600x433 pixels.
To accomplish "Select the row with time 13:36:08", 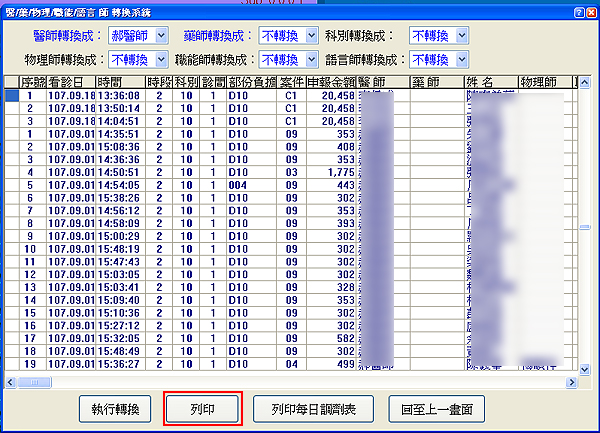I will pos(119,95).
